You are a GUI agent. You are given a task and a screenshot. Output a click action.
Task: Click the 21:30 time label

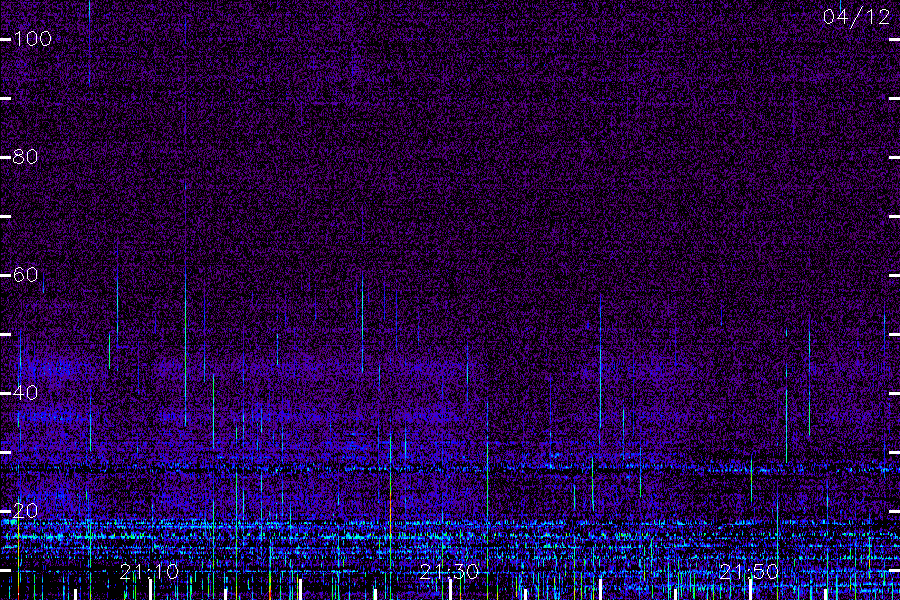pos(449,572)
